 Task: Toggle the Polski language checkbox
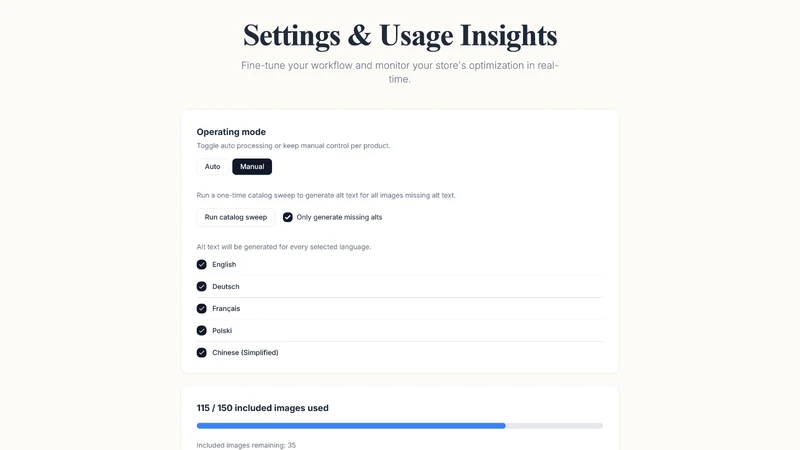202,330
